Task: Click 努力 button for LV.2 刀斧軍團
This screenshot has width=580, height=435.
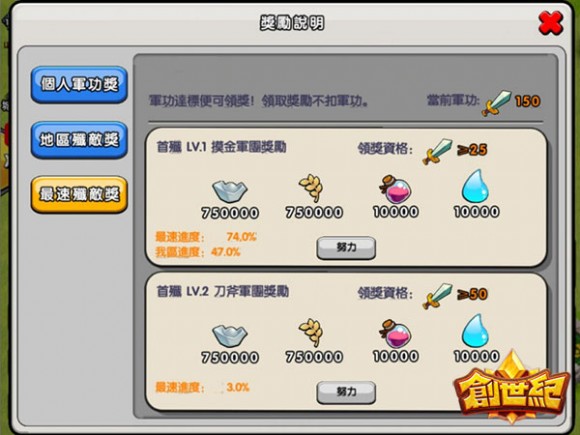Action: pyautogui.click(x=346, y=392)
